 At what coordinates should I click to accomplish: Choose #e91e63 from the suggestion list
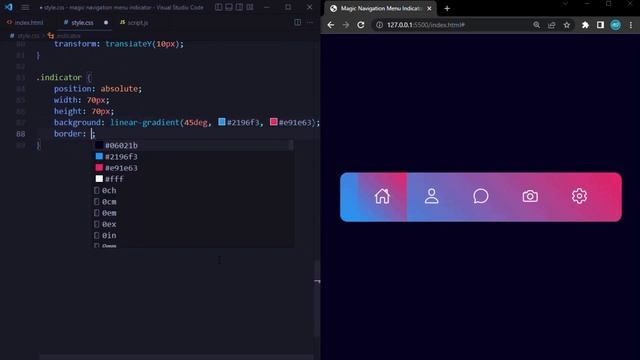point(192,168)
